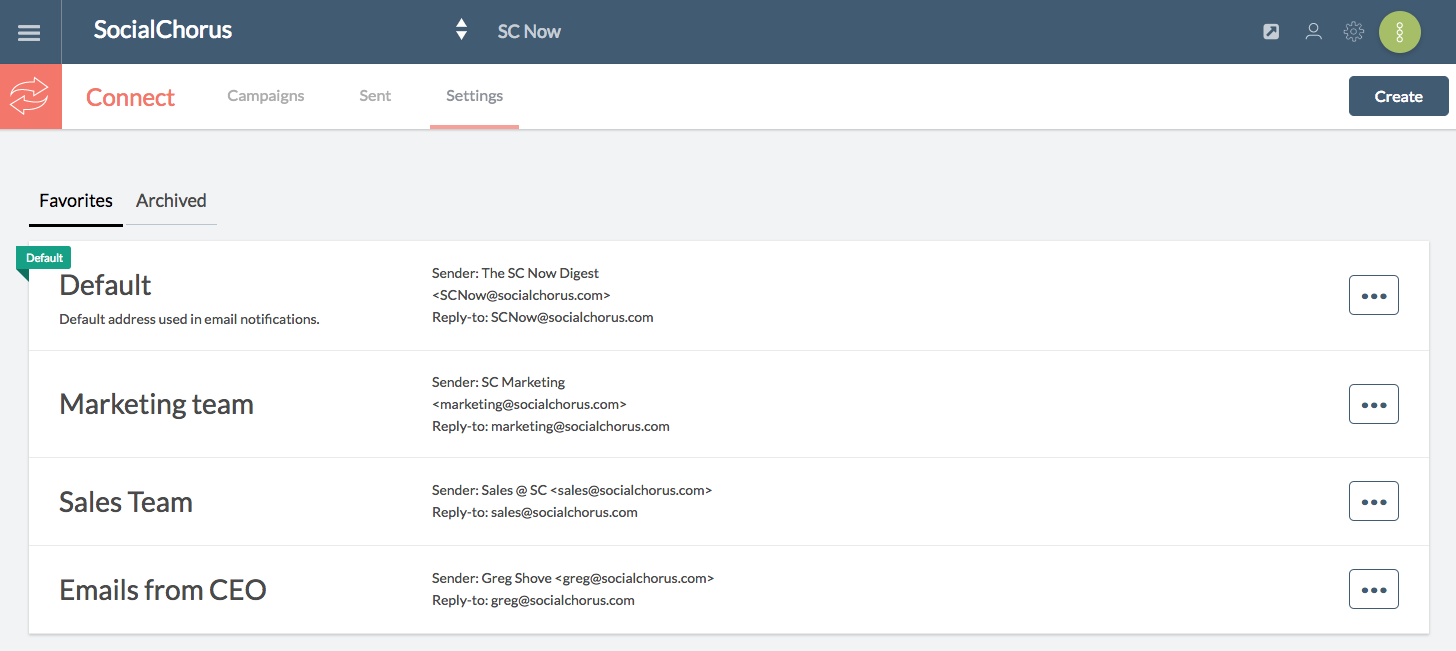Select the Settings tab
Screen dimensions: 1456x651
point(474,96)
